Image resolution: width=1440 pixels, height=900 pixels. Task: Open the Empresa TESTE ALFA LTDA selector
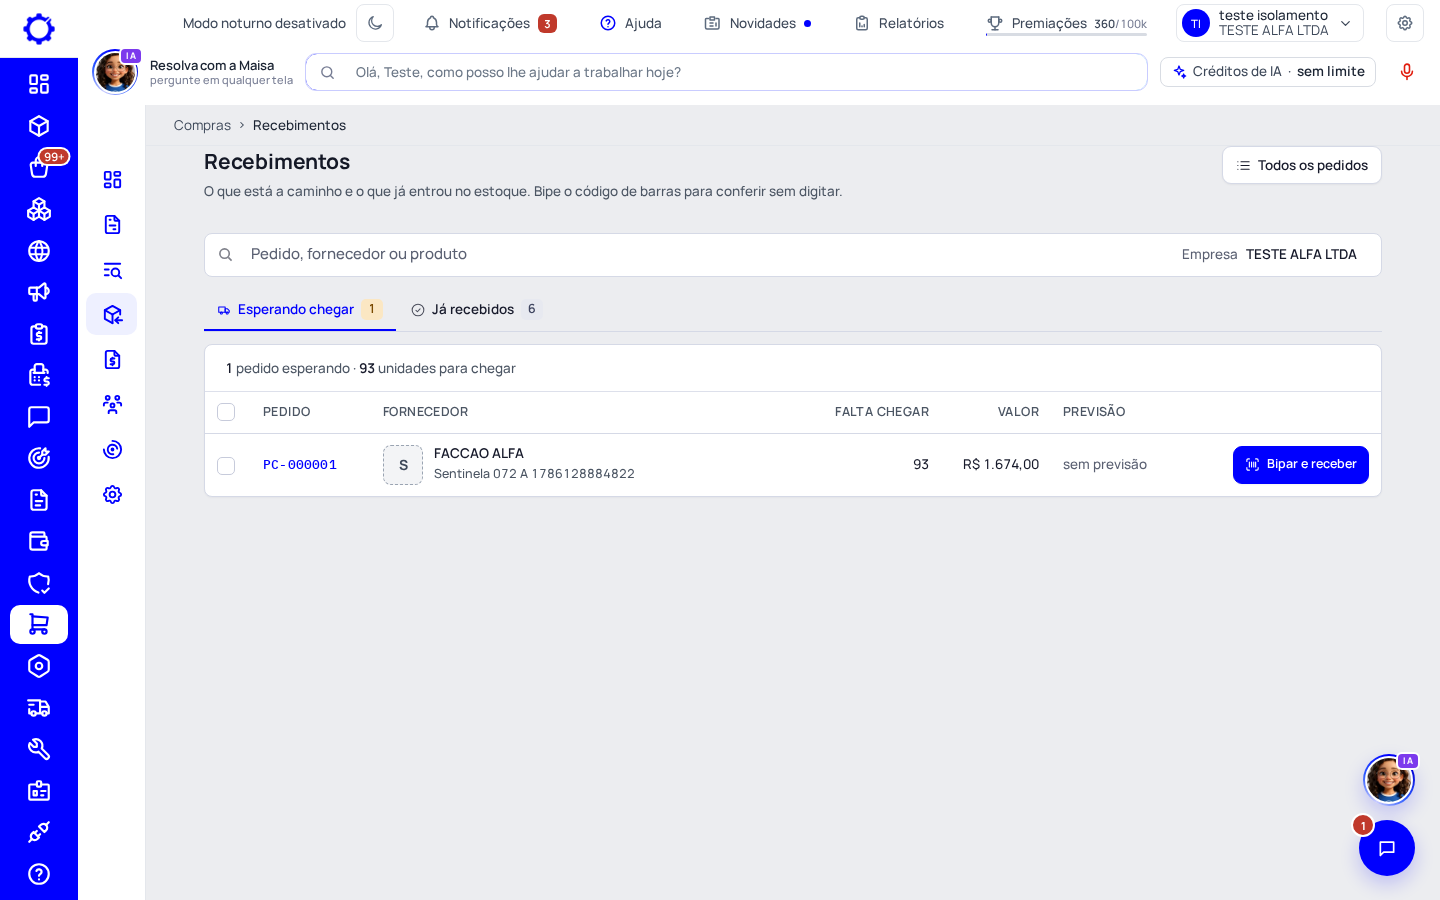point(1269,255)
